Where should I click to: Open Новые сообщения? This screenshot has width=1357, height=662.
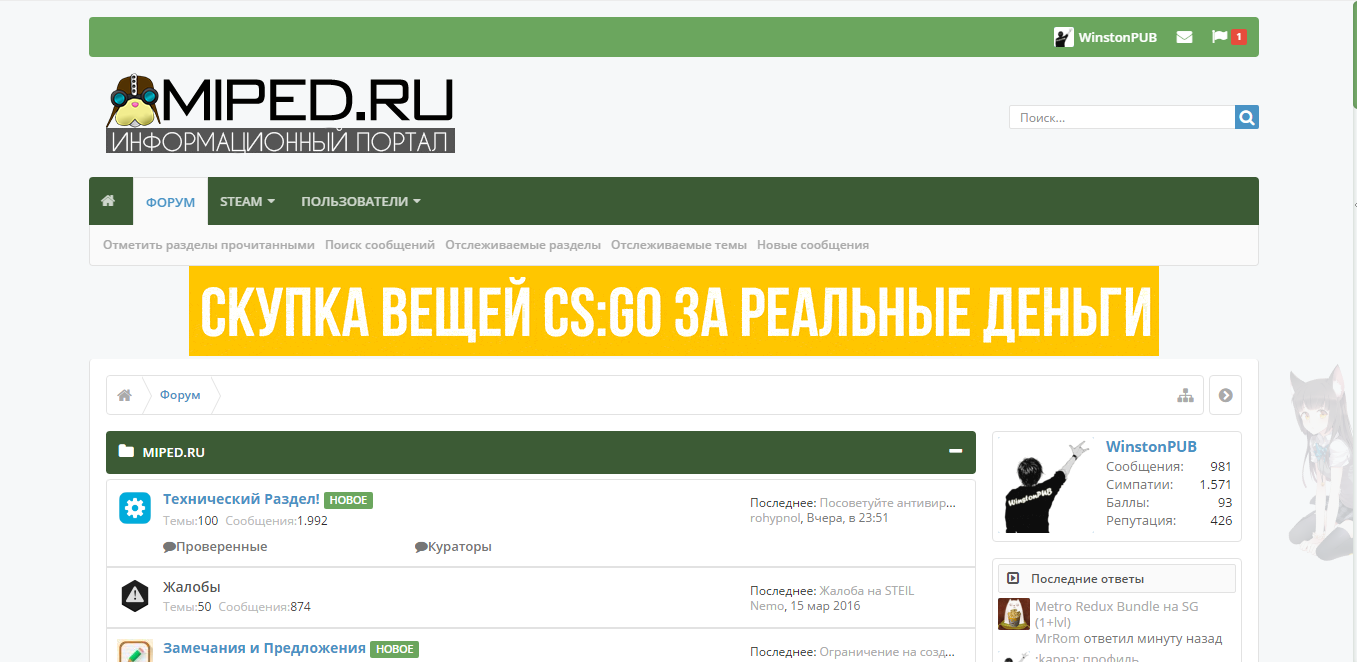(x=813, y=245)
